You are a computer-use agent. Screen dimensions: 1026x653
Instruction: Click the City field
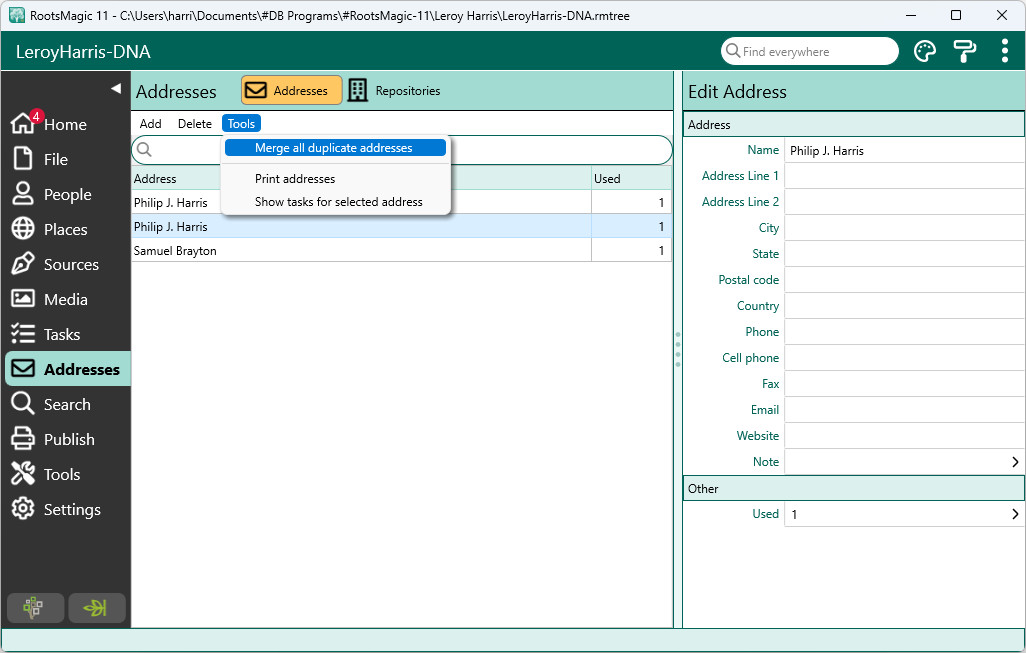(x=904, y=228)
